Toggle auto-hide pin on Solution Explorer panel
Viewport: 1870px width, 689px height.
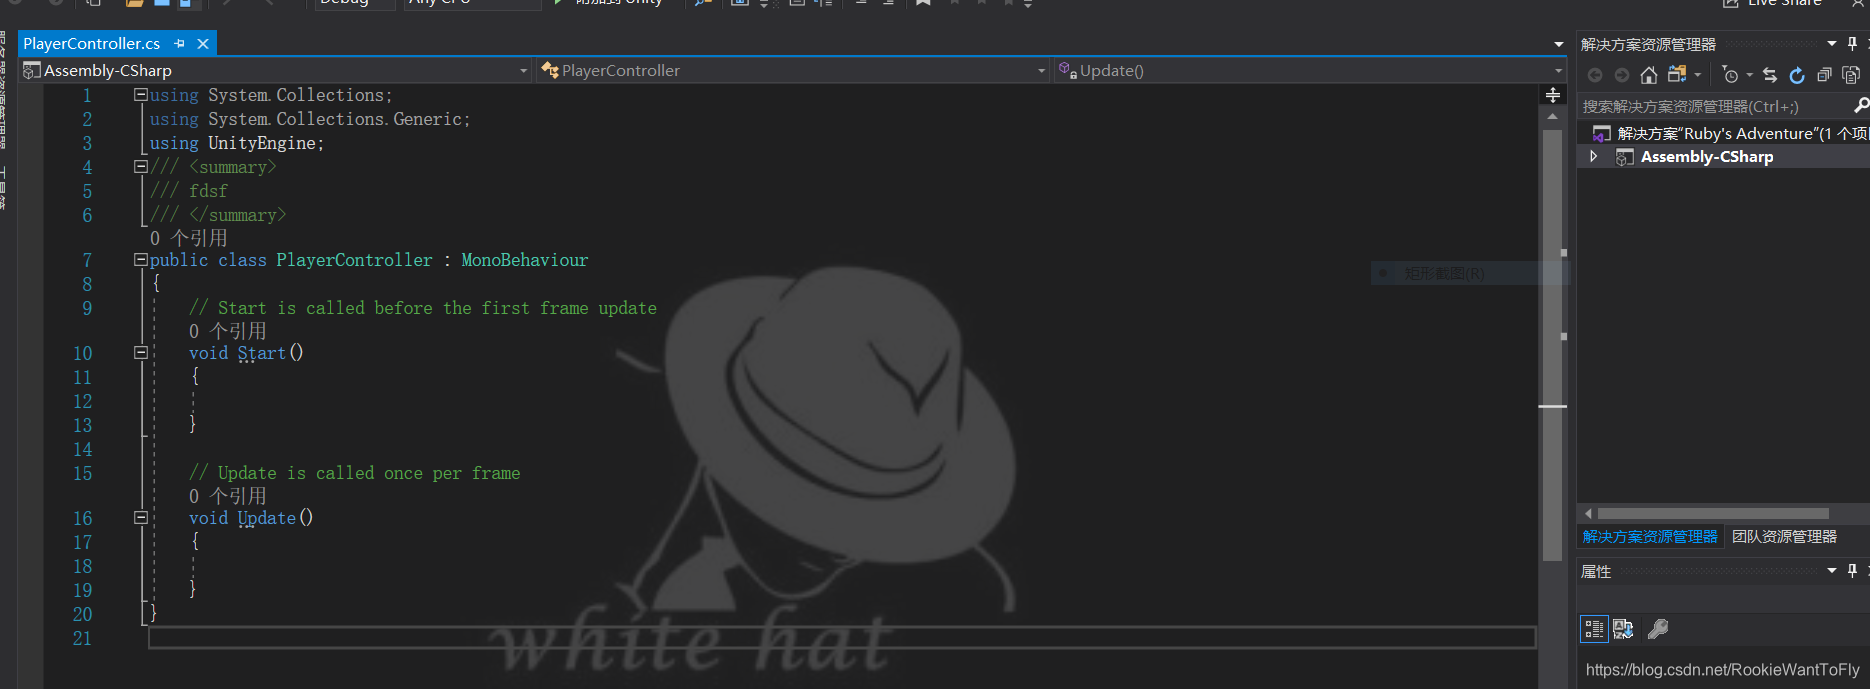point(1852,43)
